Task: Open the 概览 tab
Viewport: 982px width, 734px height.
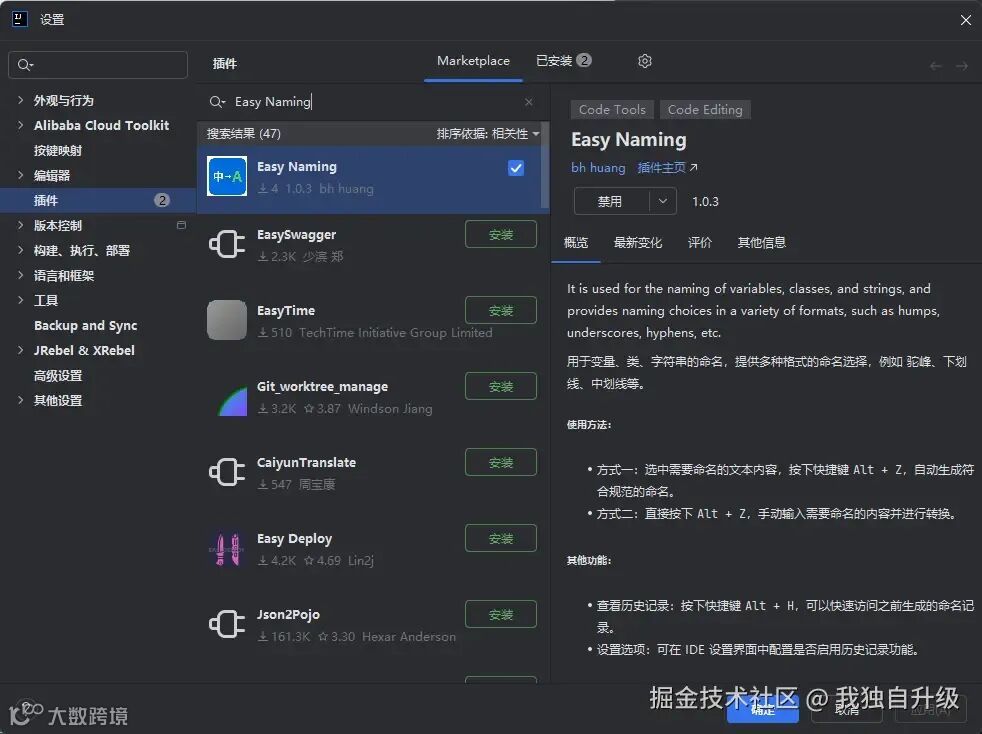Action: (x=576, y=242)
